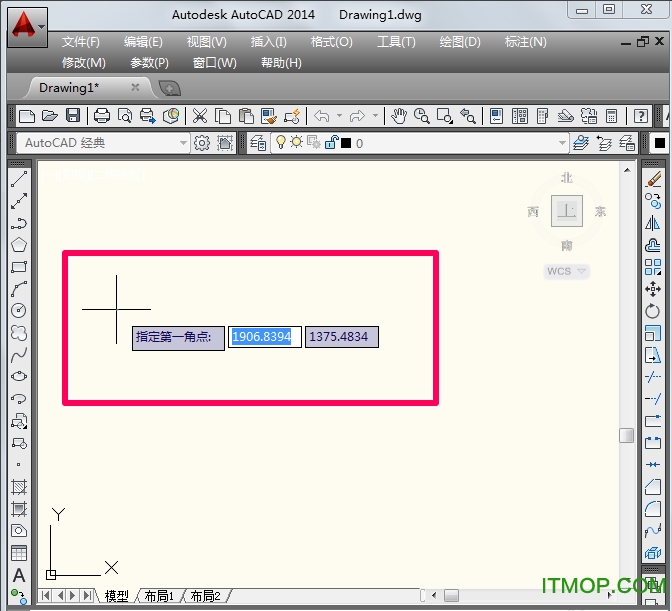Image resolution: width=672 pixels, height=611 pixels.
Task: Select the Extend tool
Action: [653, 399]
